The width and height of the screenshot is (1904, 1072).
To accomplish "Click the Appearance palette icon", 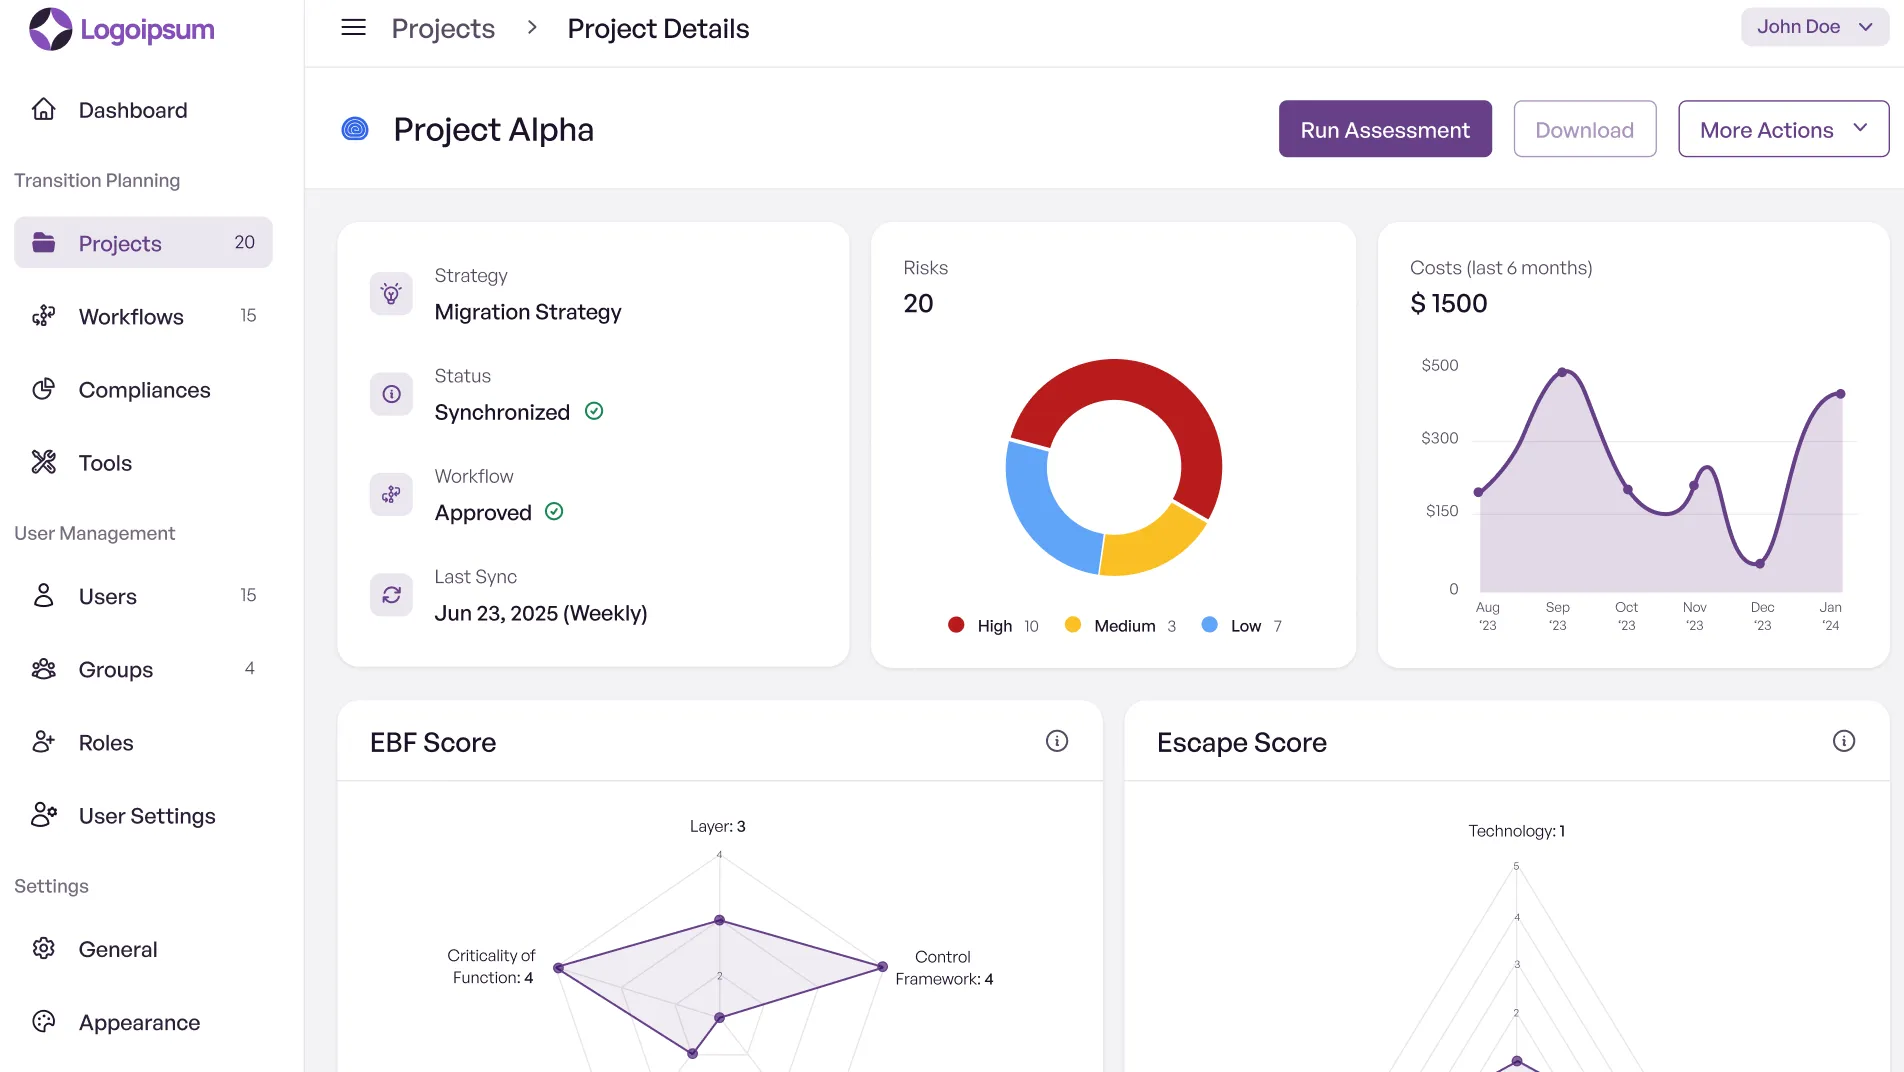I will [x=44, y=1021].
